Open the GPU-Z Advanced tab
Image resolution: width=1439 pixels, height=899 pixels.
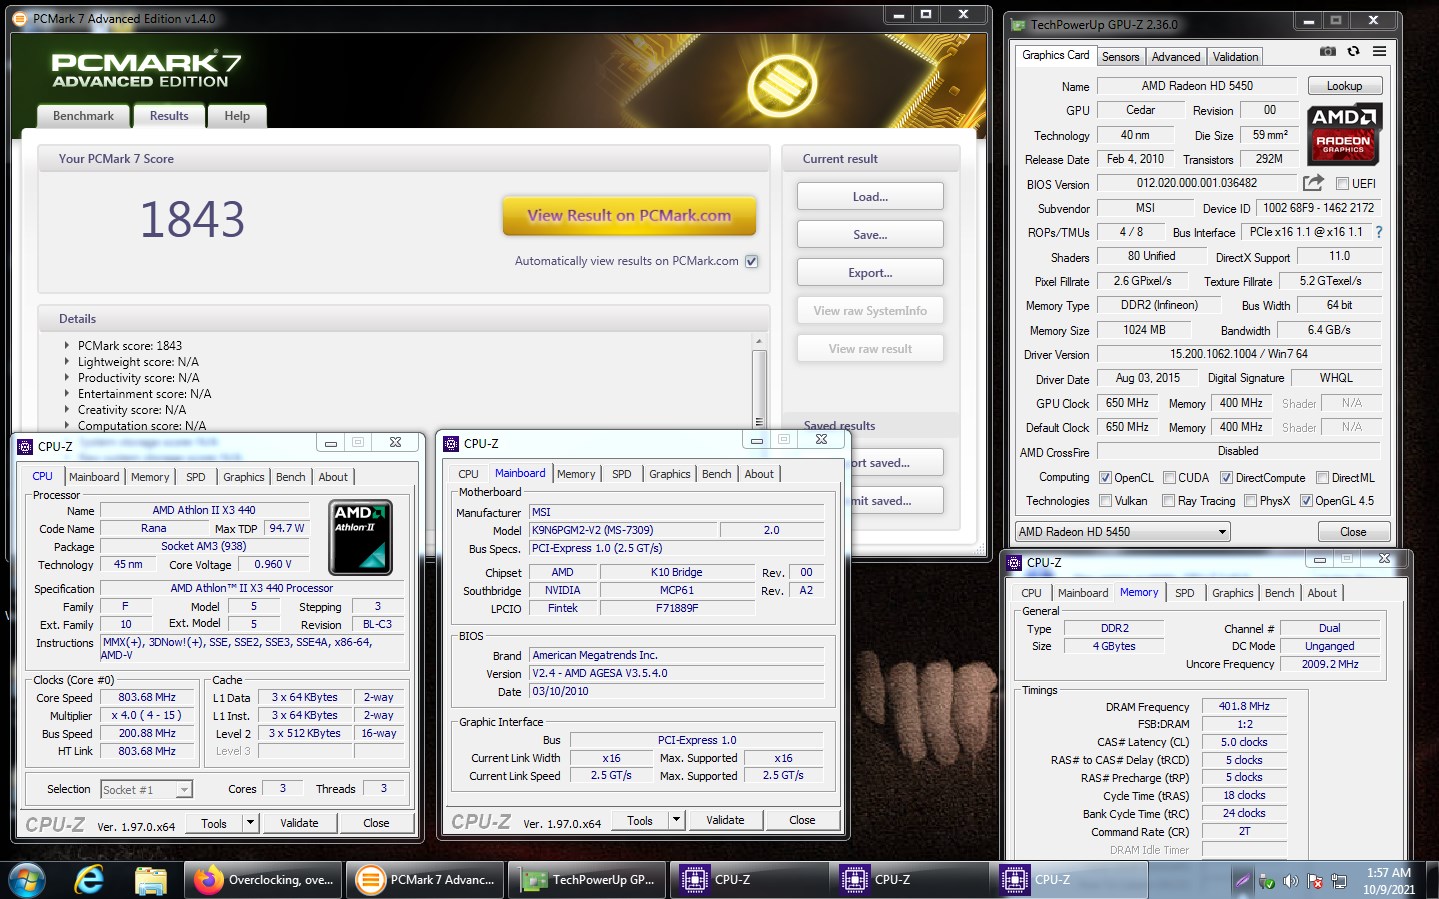tap(1175, 57)
